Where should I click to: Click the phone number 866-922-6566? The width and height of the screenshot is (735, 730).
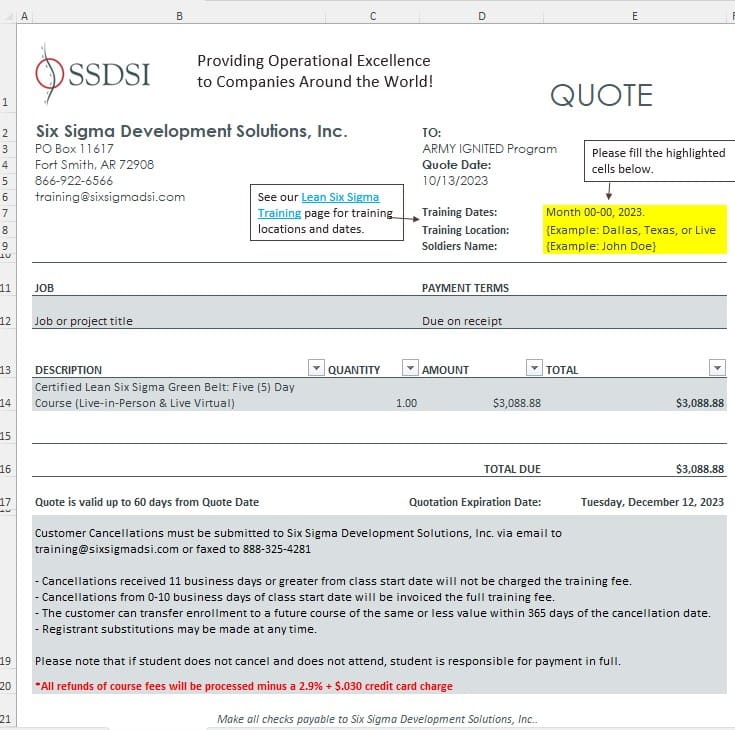tap(74, 181)
